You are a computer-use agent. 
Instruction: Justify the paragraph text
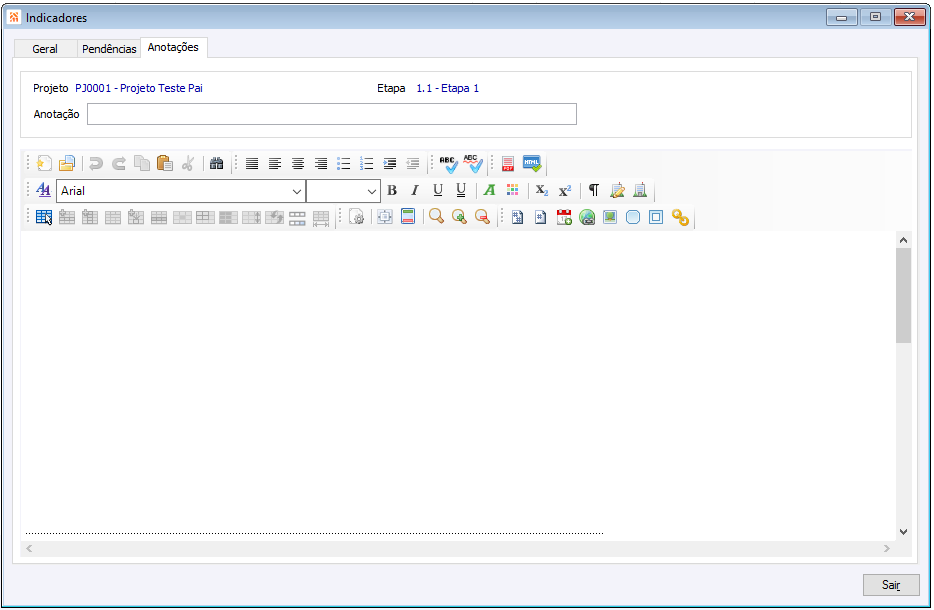pyautogui.click(x=252, y=163)
